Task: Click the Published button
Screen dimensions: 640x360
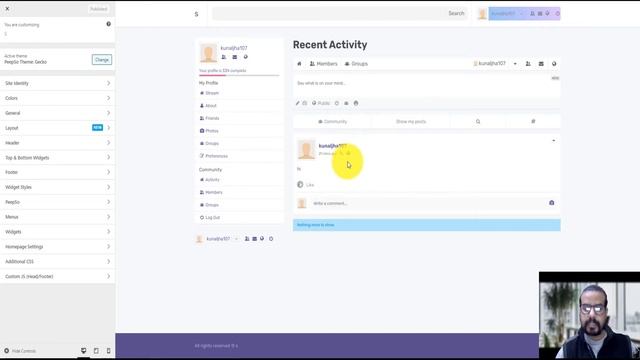Action: (98, 9)
